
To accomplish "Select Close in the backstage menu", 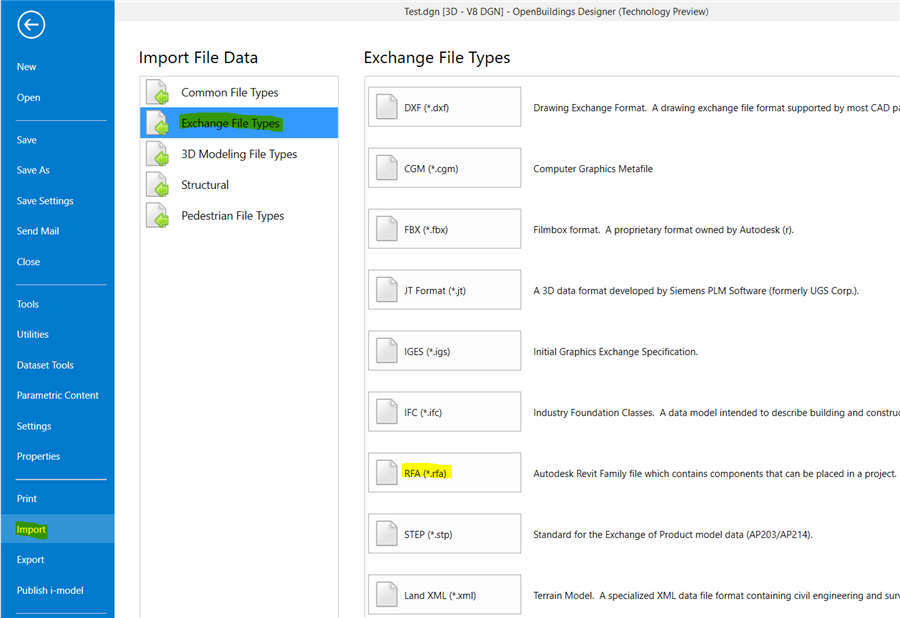I will (28, 262).
